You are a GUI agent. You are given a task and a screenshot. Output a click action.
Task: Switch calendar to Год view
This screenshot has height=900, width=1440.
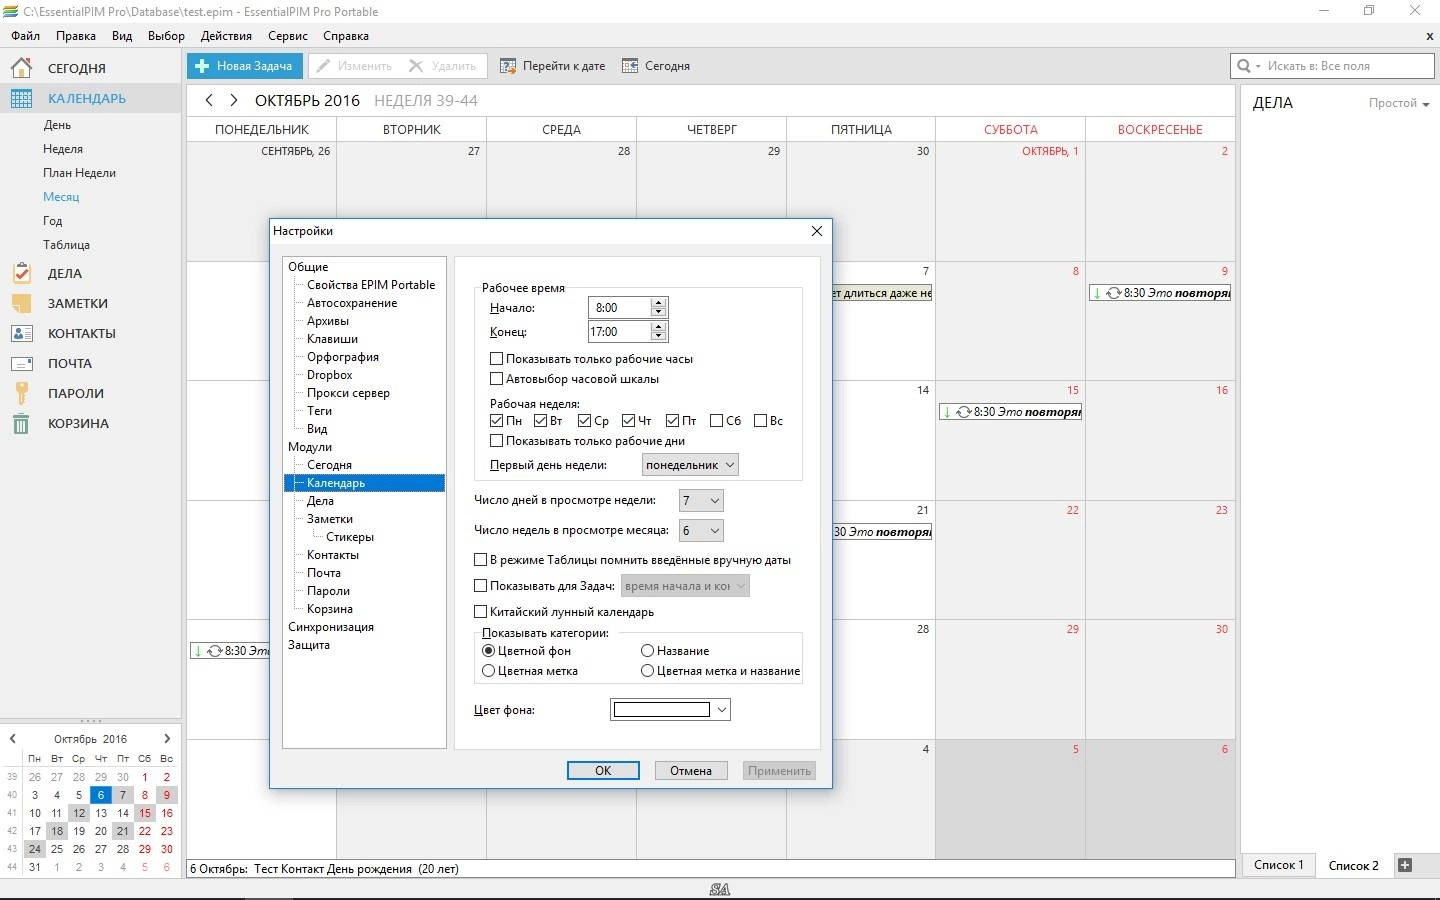pyautogui.click(x=53, y=221)
